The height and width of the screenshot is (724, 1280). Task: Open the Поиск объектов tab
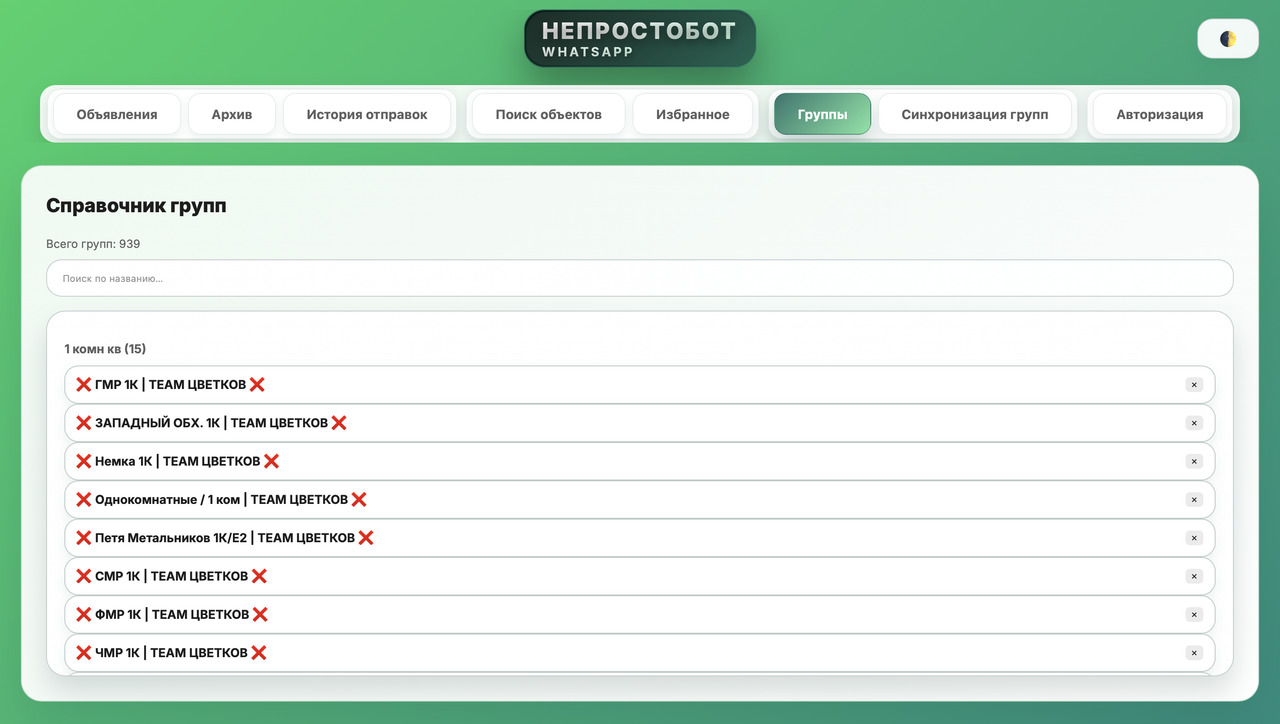[x=549, y=114]
